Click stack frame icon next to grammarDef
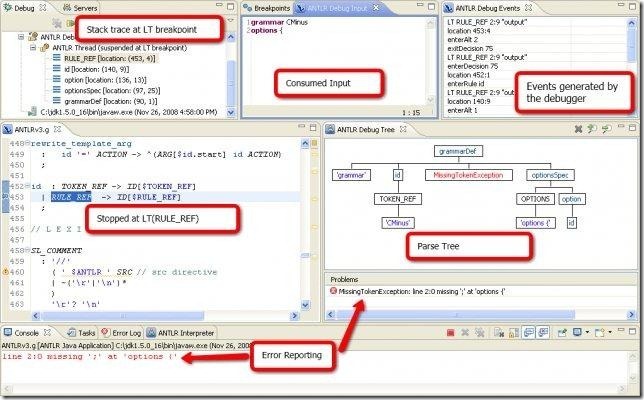This screenshot has height=400, width=644. pos(57,101)
